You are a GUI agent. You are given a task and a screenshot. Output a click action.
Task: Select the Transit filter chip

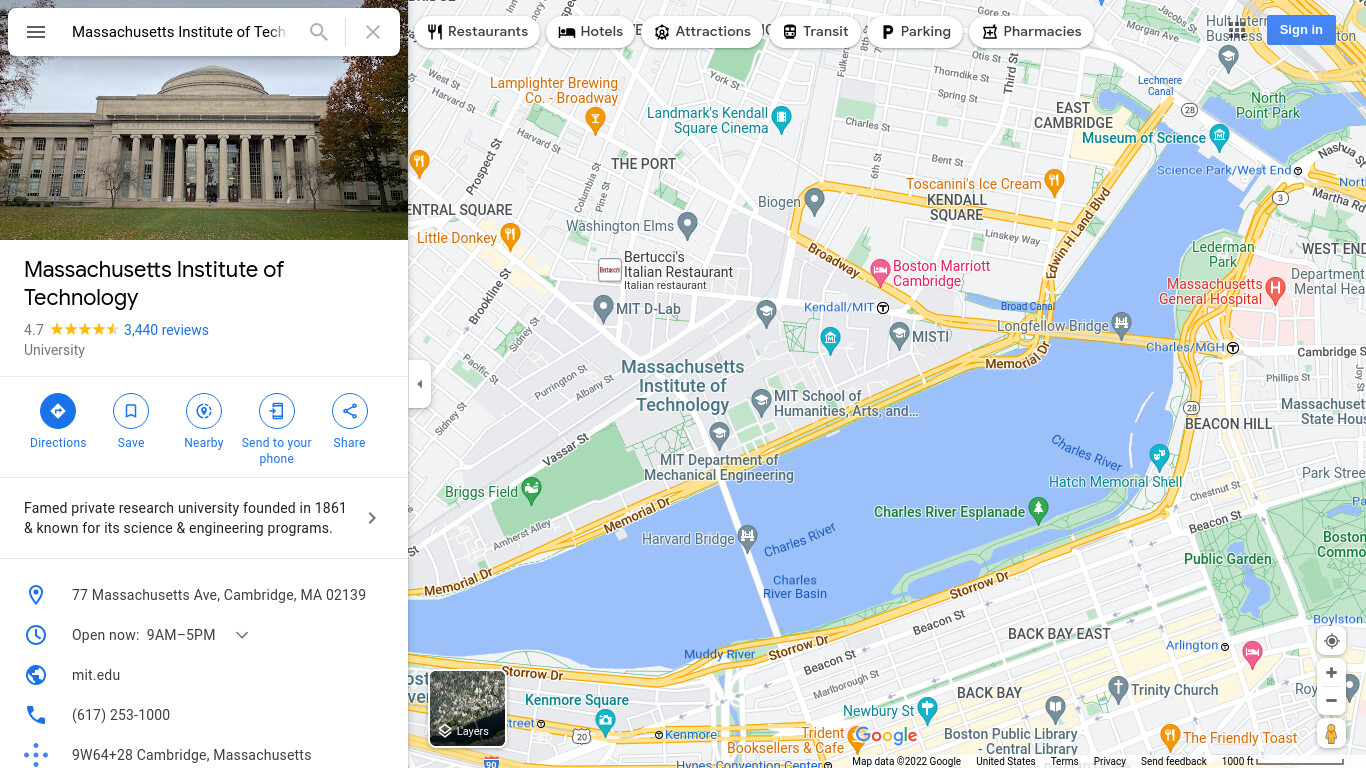[x=815, y=32]
